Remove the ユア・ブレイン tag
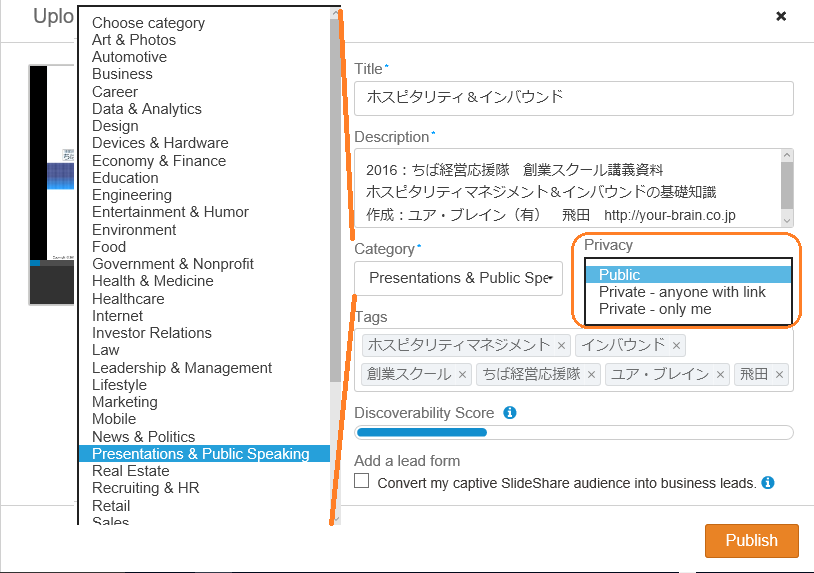814x573 pixels. pyautogui.click(x=720, y=375)
